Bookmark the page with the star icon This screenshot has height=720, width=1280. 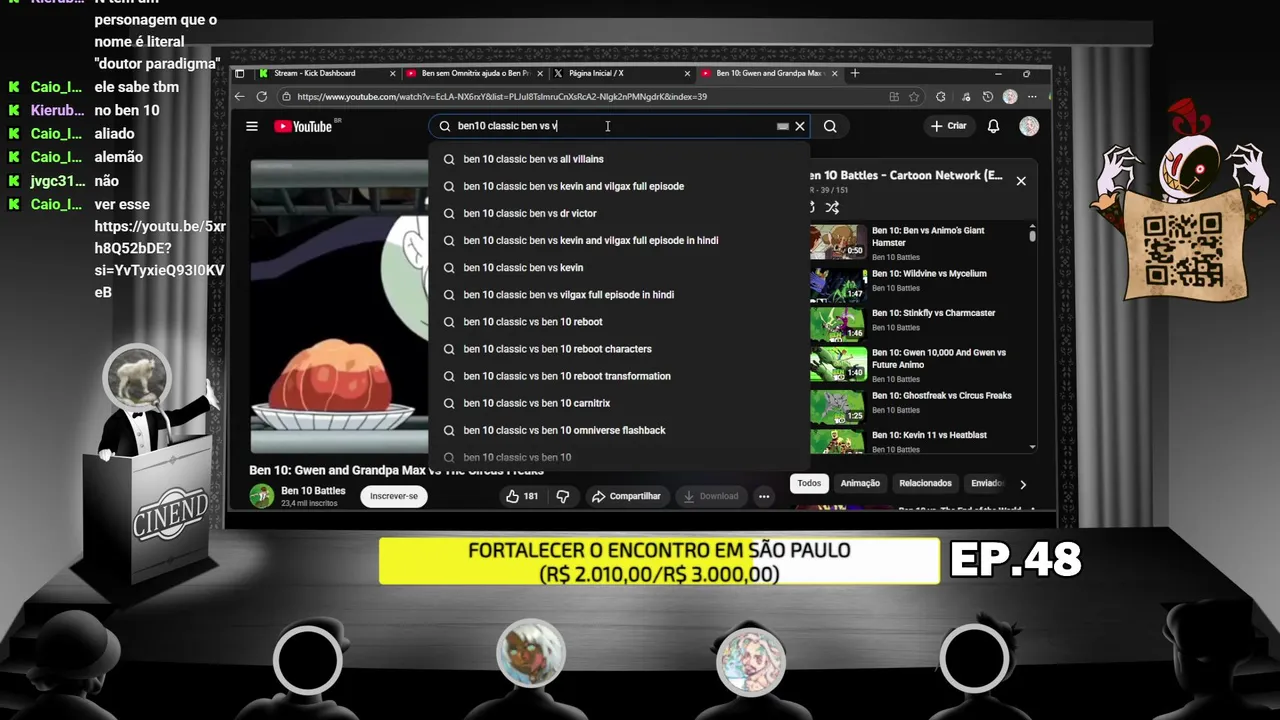[x=914, y=97]
